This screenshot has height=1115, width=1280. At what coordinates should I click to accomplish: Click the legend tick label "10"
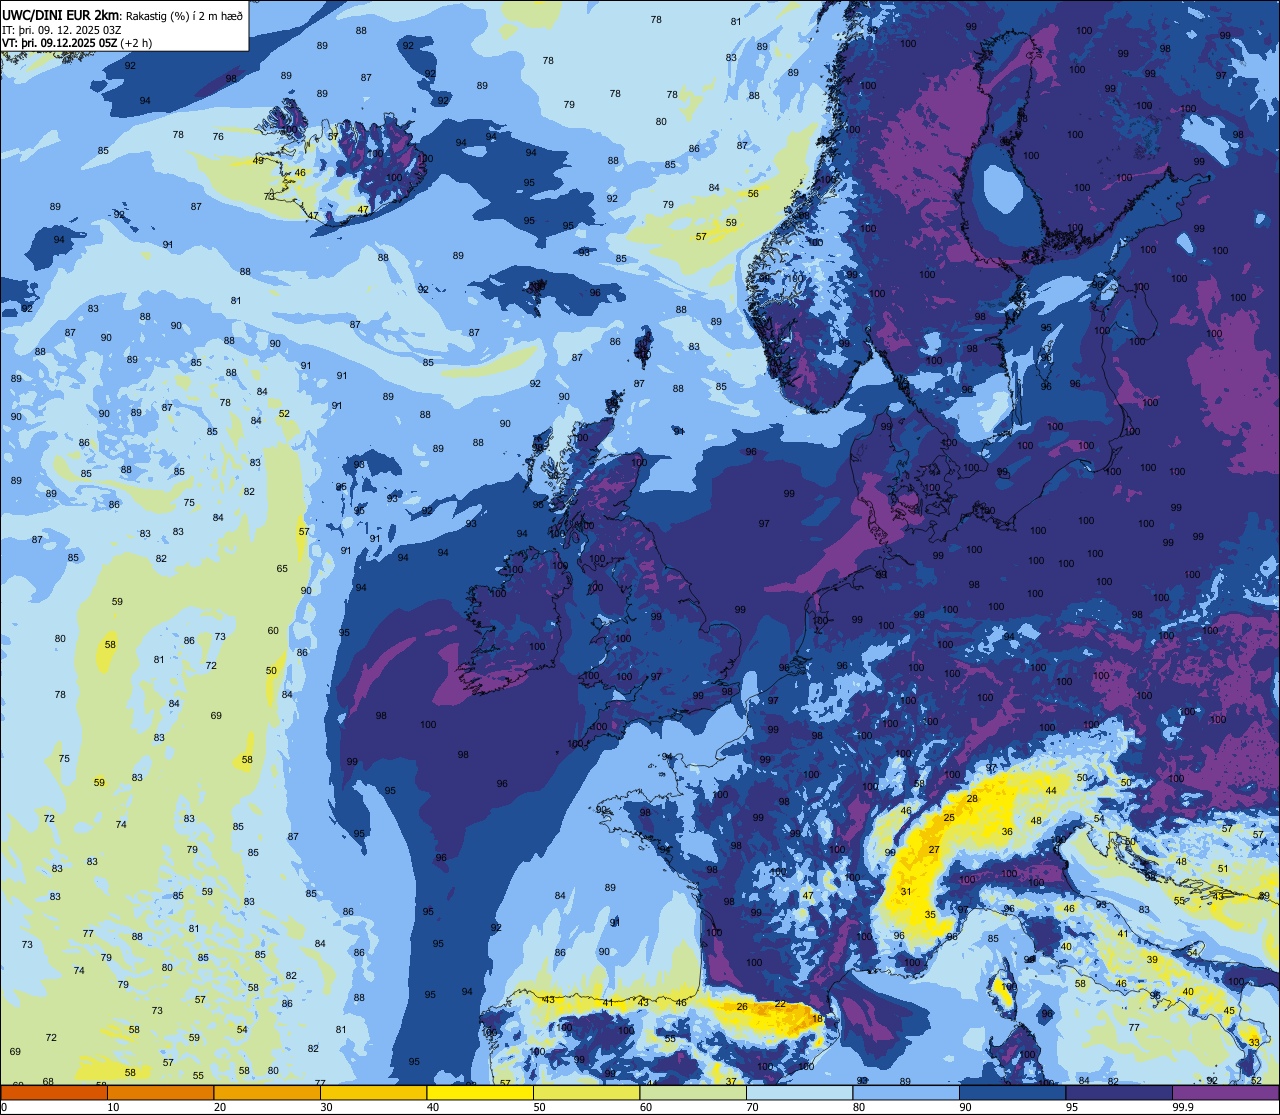tap(113, 1107)
